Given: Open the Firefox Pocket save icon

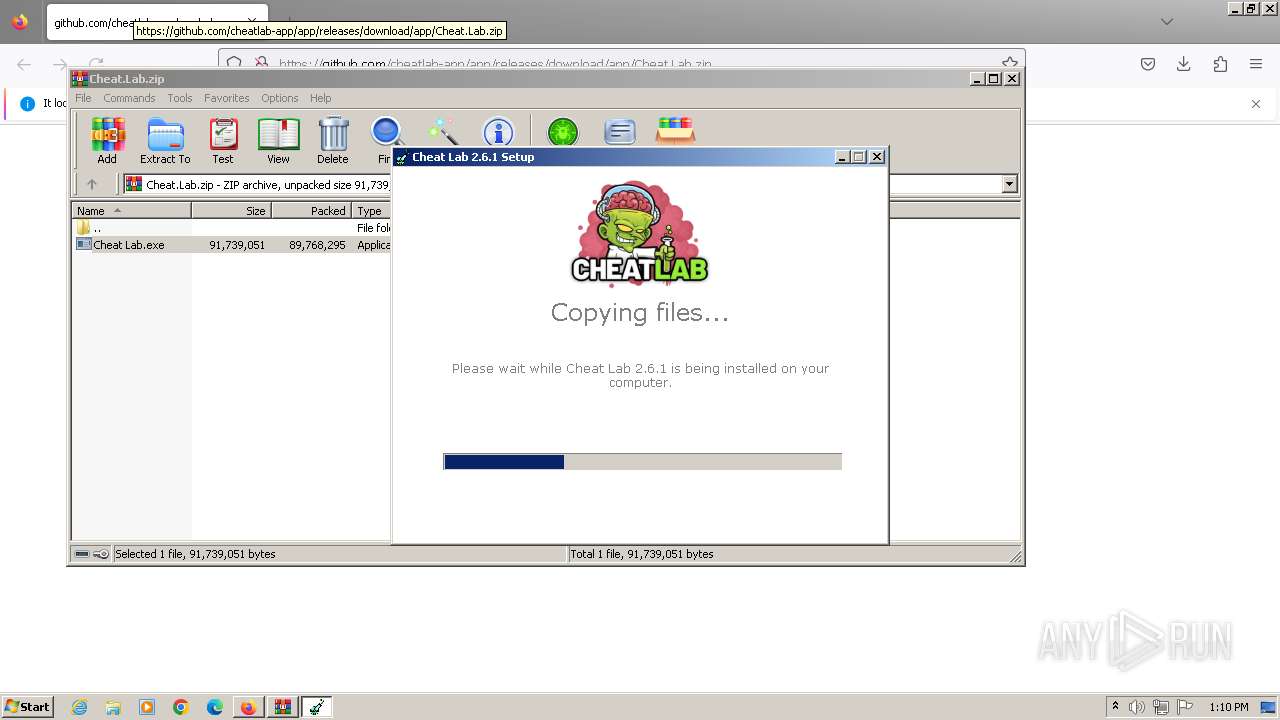Looking at the screenshot, I should 1148,64.
